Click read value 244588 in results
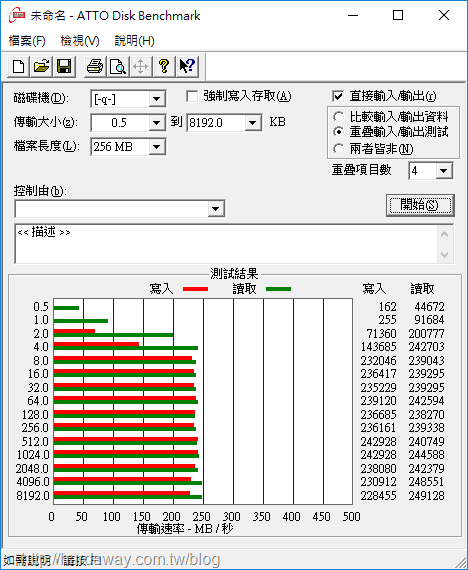The width and height of the screenshot is (468, 570). coord(426,455)
